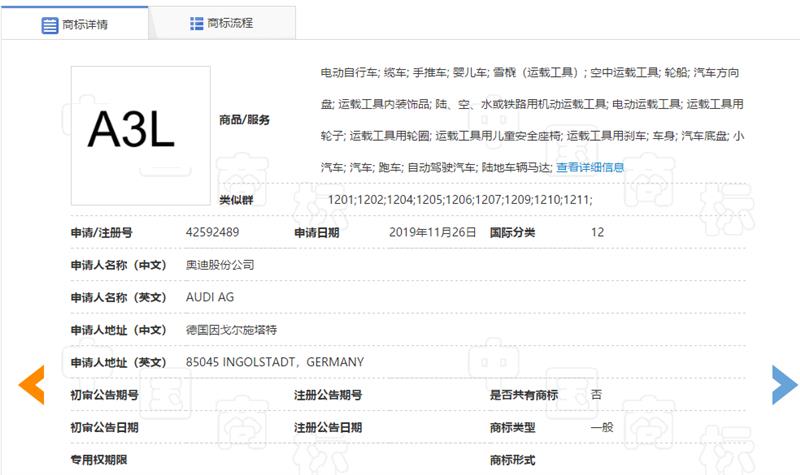Viewport: 800px width, 475px height.
Task: Click the English applicant name AUDI AG
Action: click(x=210, y=297)
